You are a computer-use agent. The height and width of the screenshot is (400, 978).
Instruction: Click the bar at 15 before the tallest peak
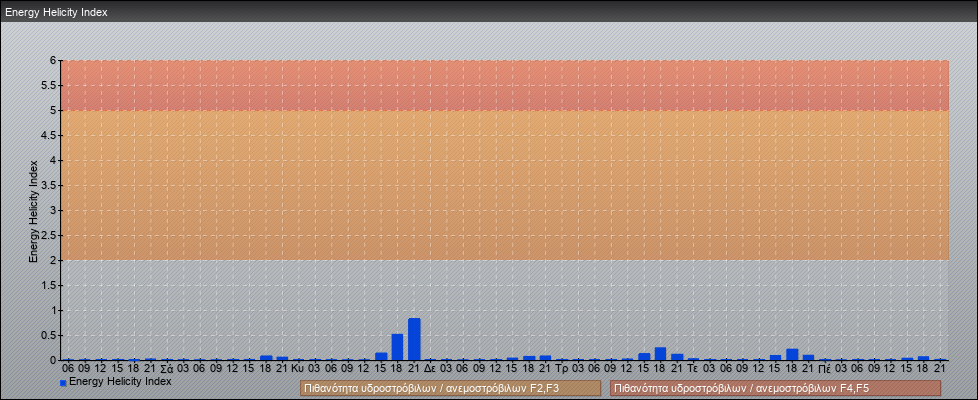[381, 356]
